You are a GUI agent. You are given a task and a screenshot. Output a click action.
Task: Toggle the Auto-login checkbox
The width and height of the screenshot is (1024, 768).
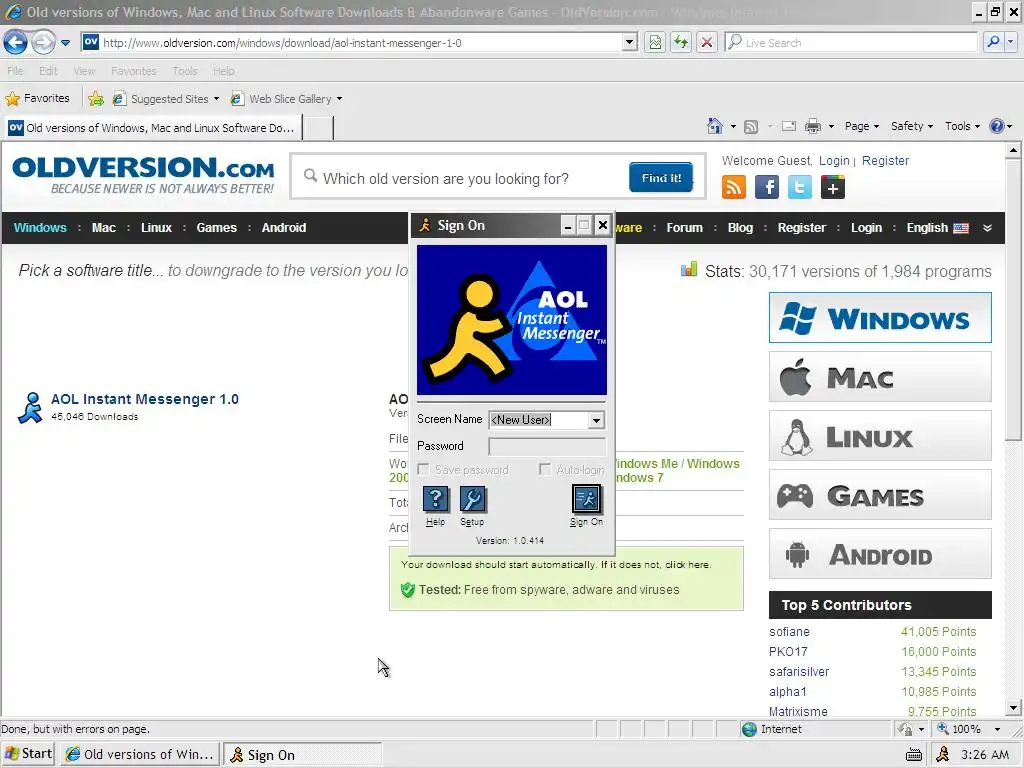click(x=545, y=470)
